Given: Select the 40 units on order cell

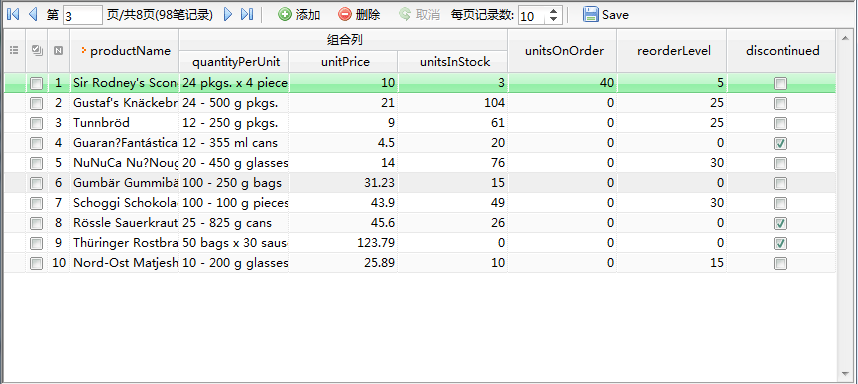Looking at the screenshot, I should pyautogui.click(x=562, y=83).
